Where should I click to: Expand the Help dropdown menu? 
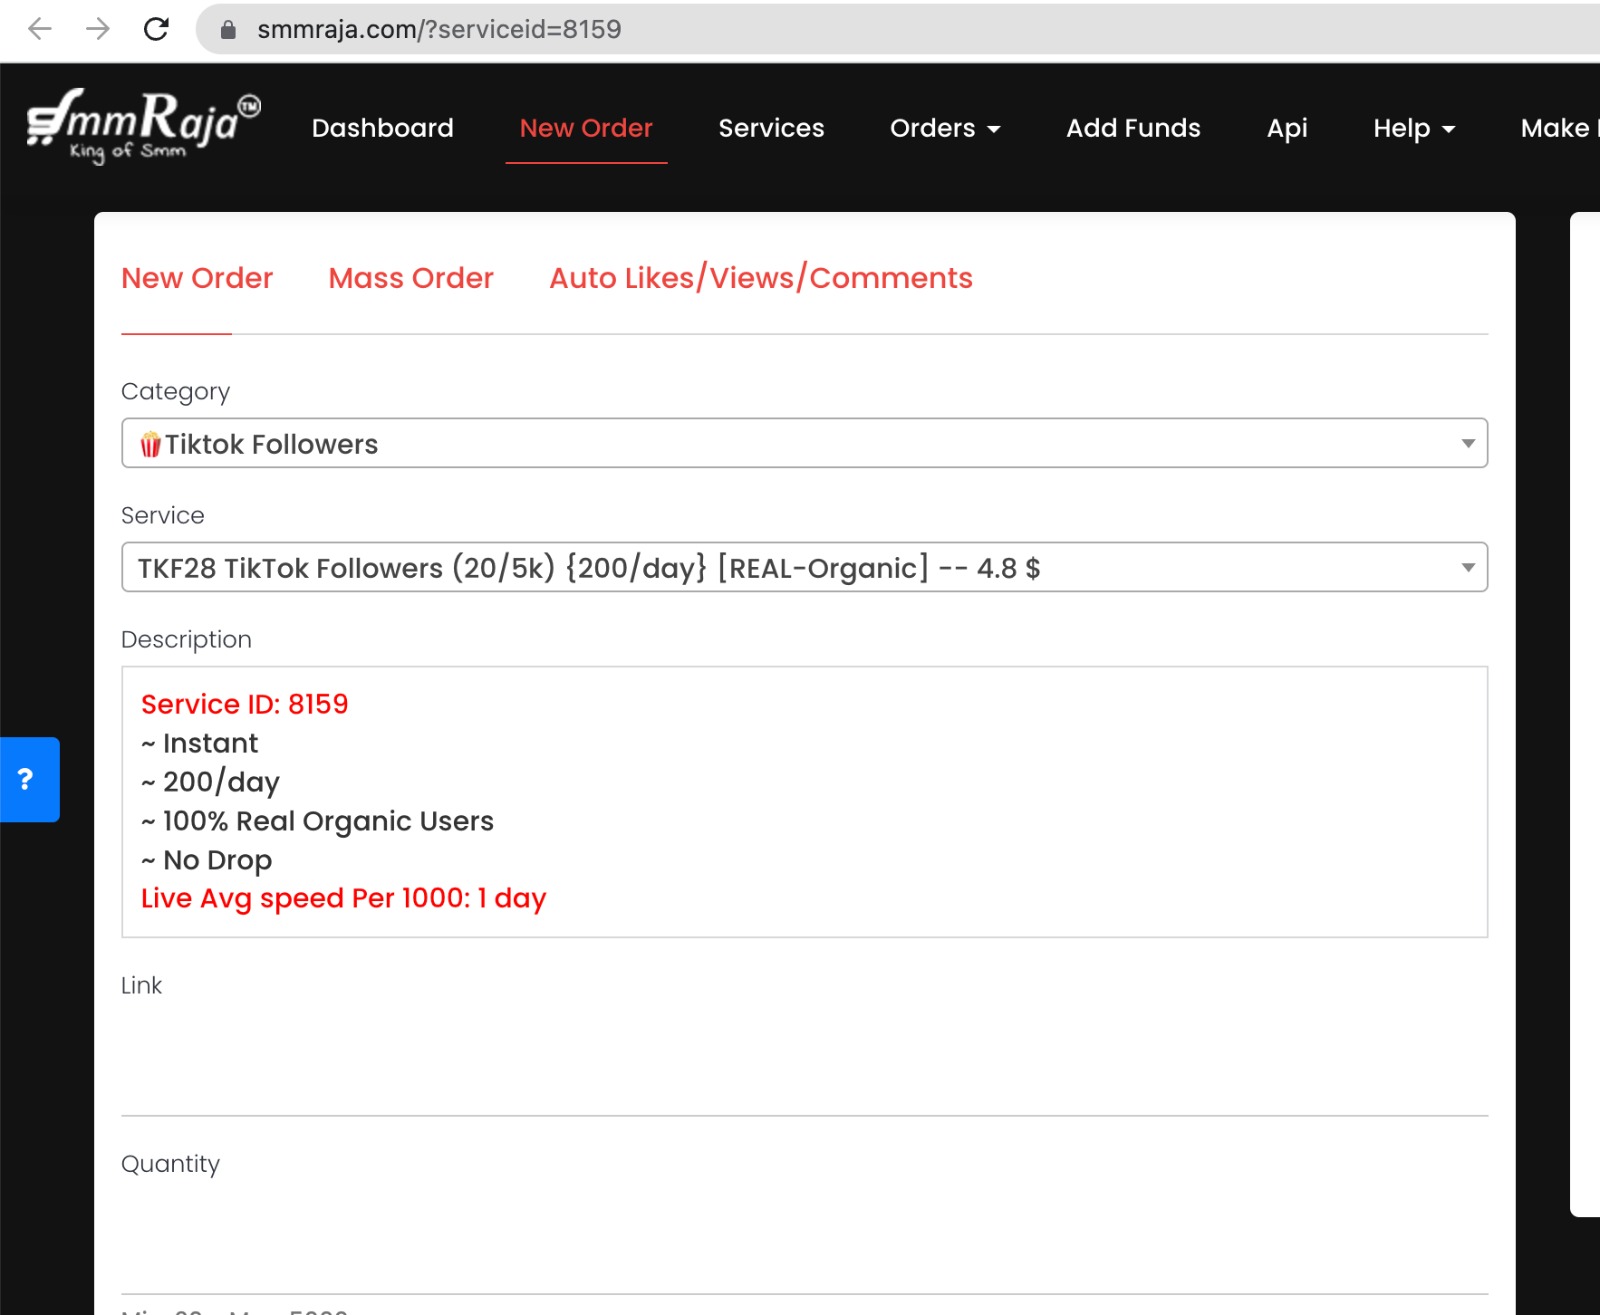1414,128
